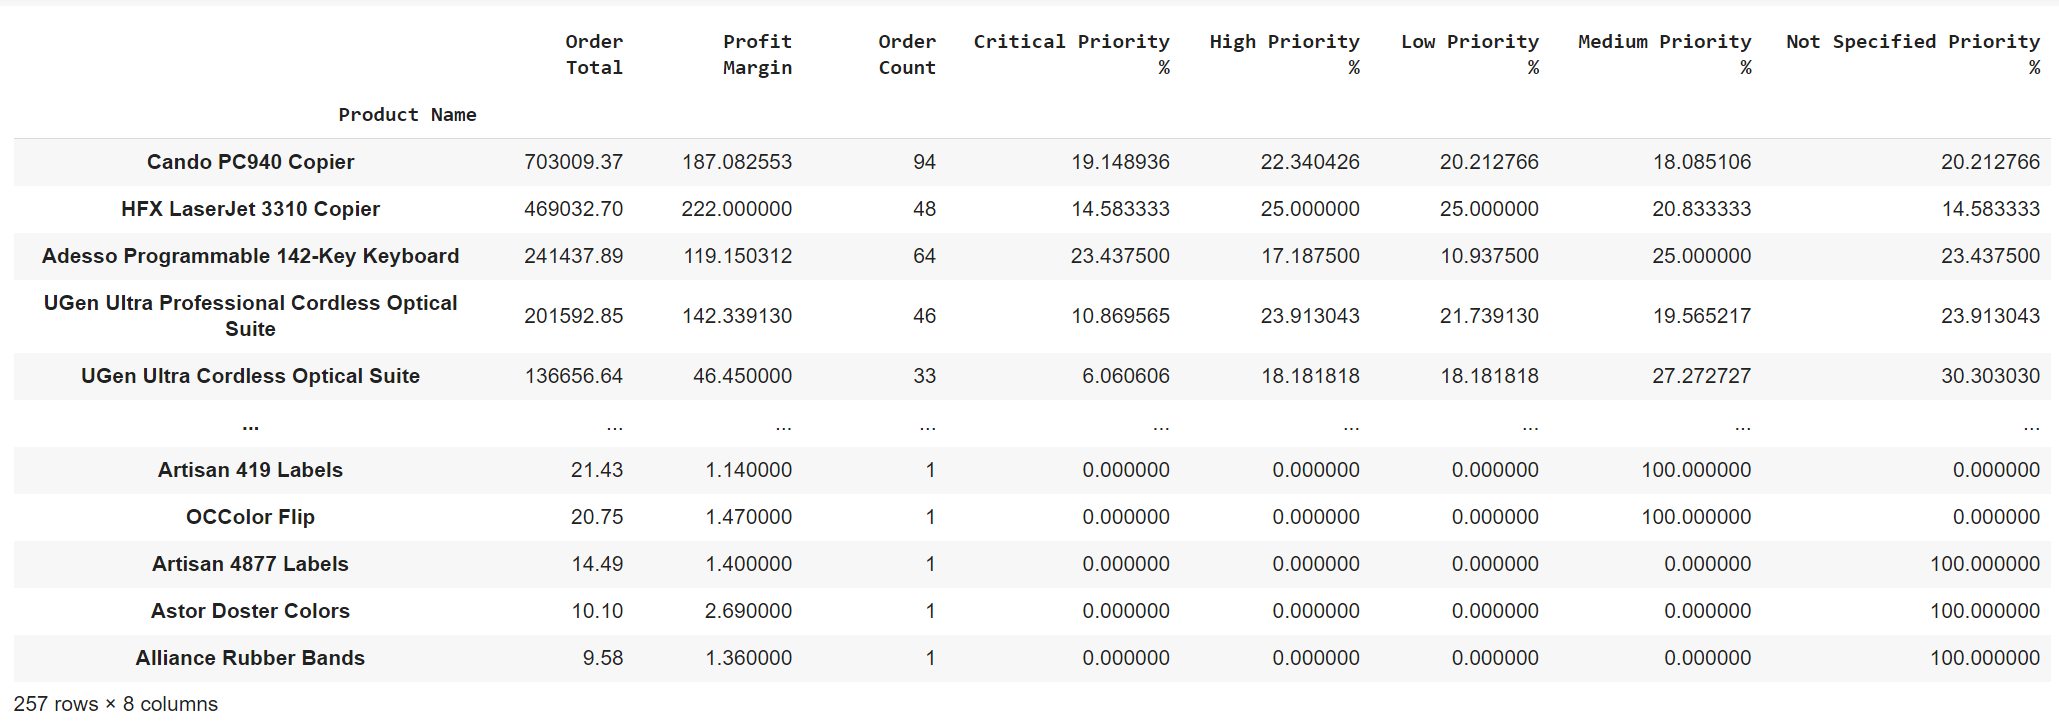Click the 222.000000 profit margin cell
Image resolution: width=2059 pixels, height=726 pixels.
coord(737,209)
